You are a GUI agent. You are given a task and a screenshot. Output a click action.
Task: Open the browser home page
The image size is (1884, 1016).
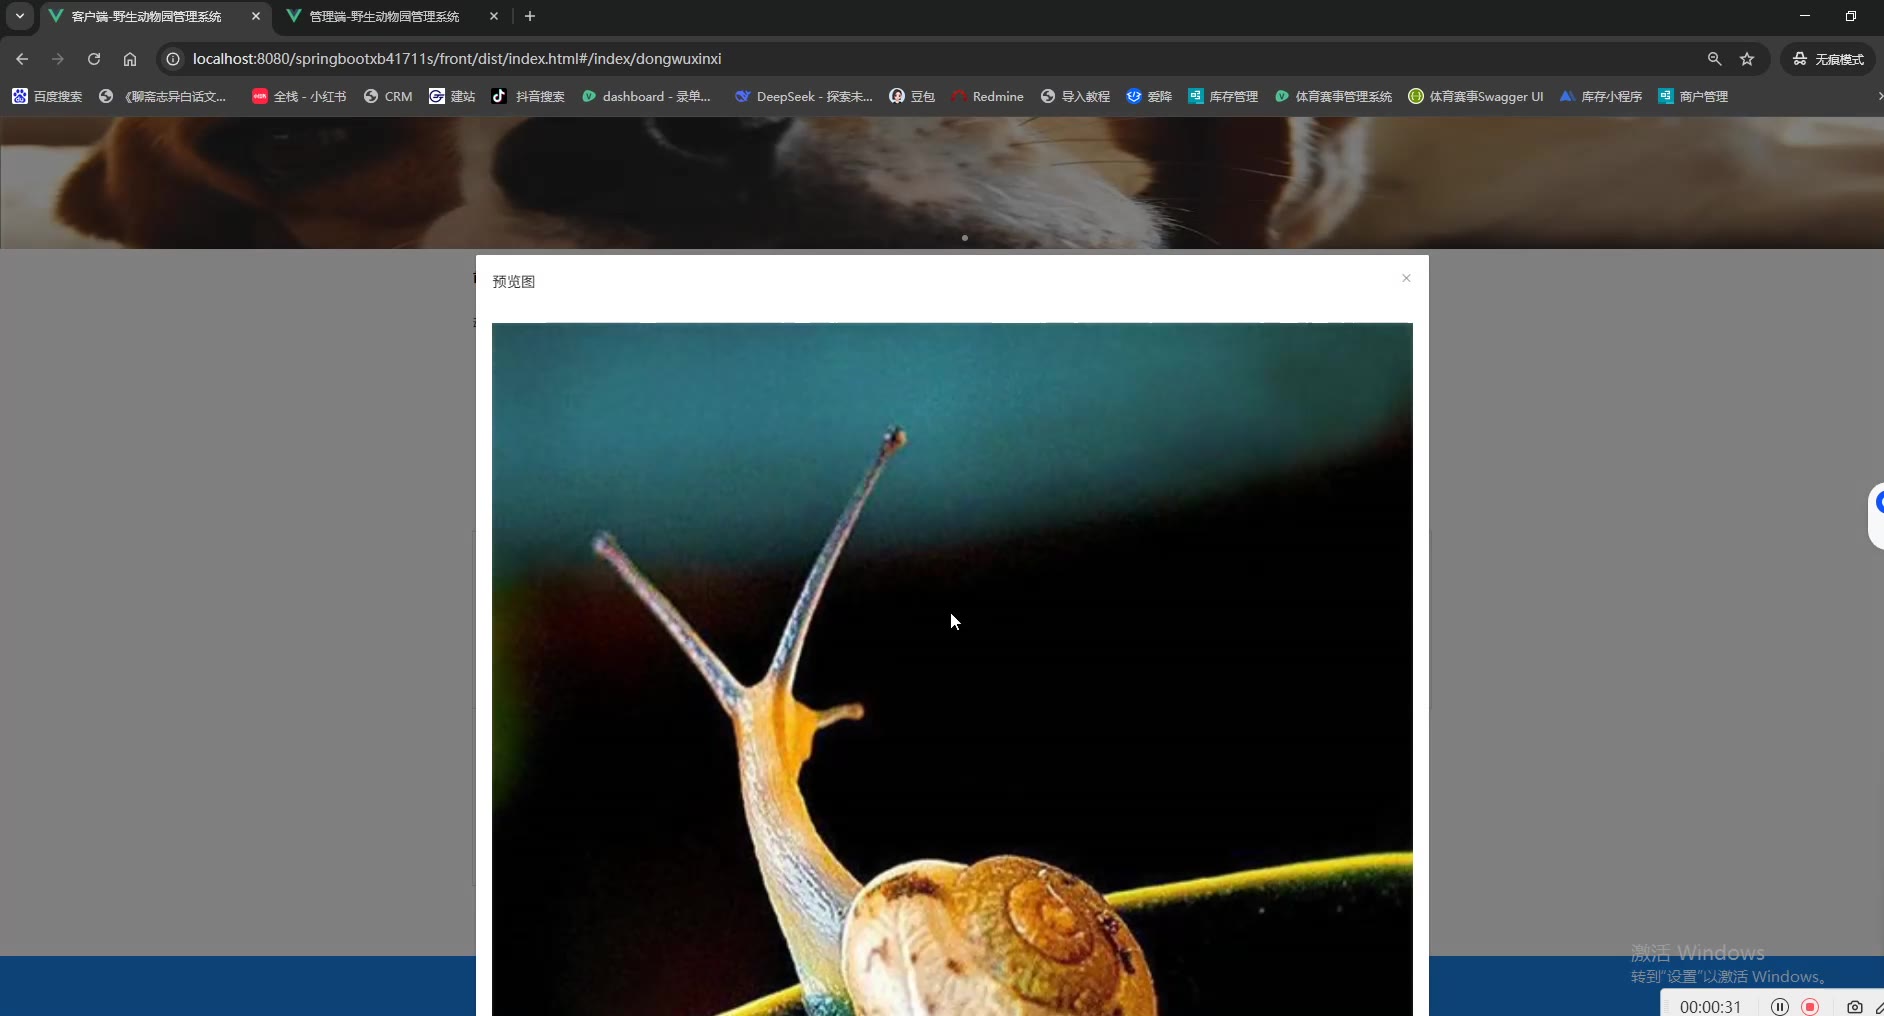130,59
